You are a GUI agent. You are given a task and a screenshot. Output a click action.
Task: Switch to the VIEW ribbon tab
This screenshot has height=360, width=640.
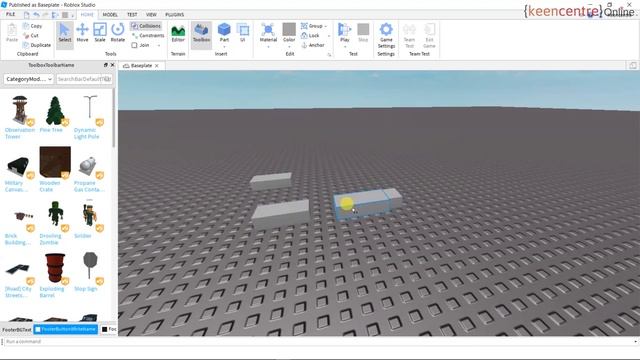[151, 15]
